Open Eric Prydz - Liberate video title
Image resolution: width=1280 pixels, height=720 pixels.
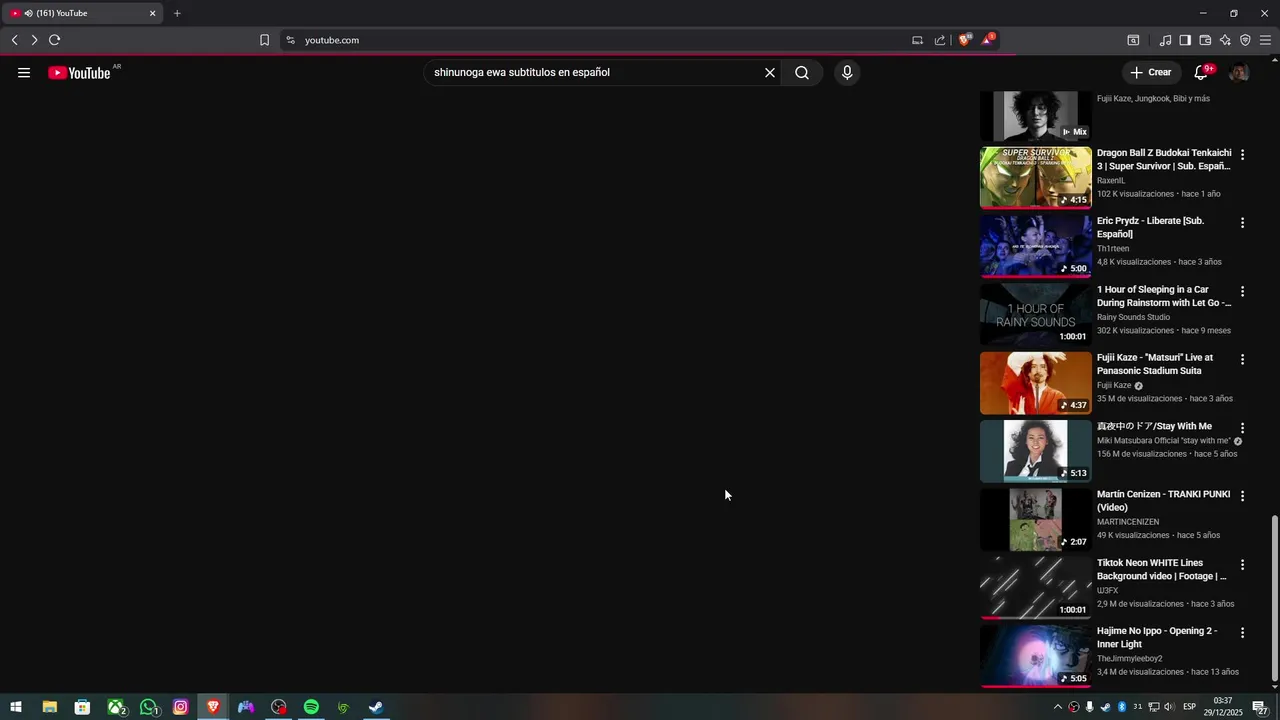[1150, 228]
